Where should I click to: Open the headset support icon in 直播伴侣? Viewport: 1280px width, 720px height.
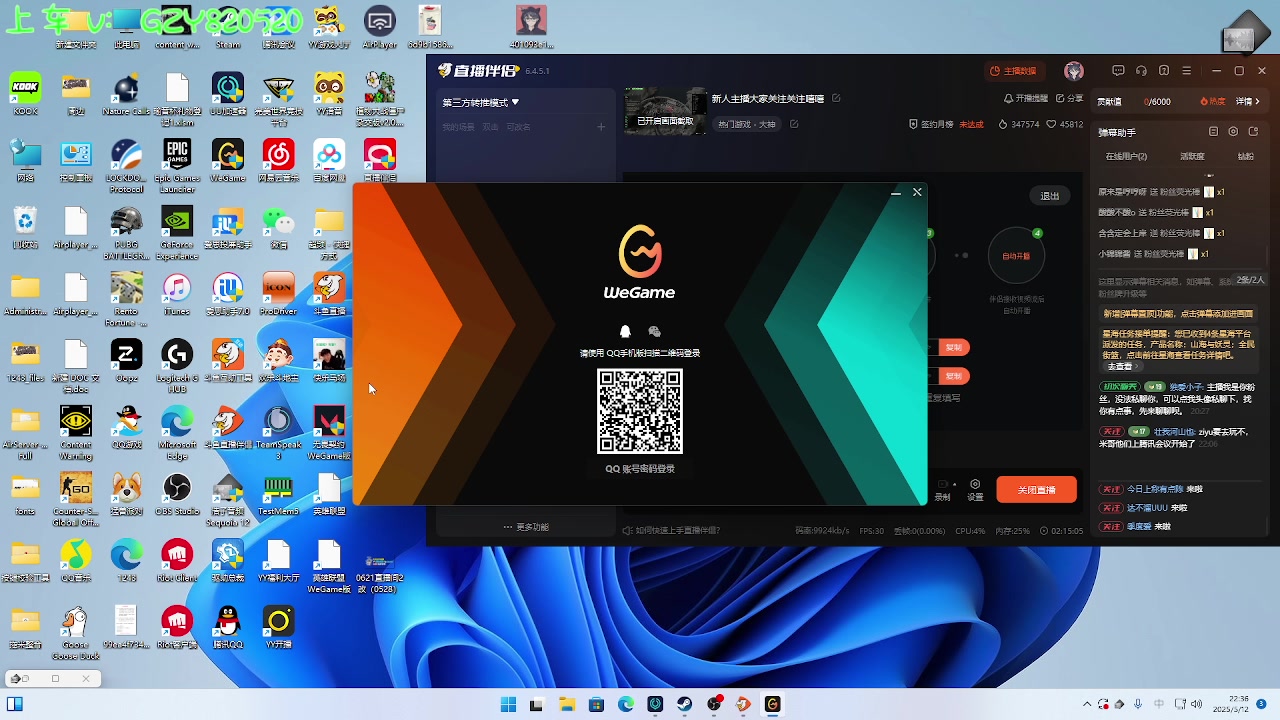click(1141, 71)
